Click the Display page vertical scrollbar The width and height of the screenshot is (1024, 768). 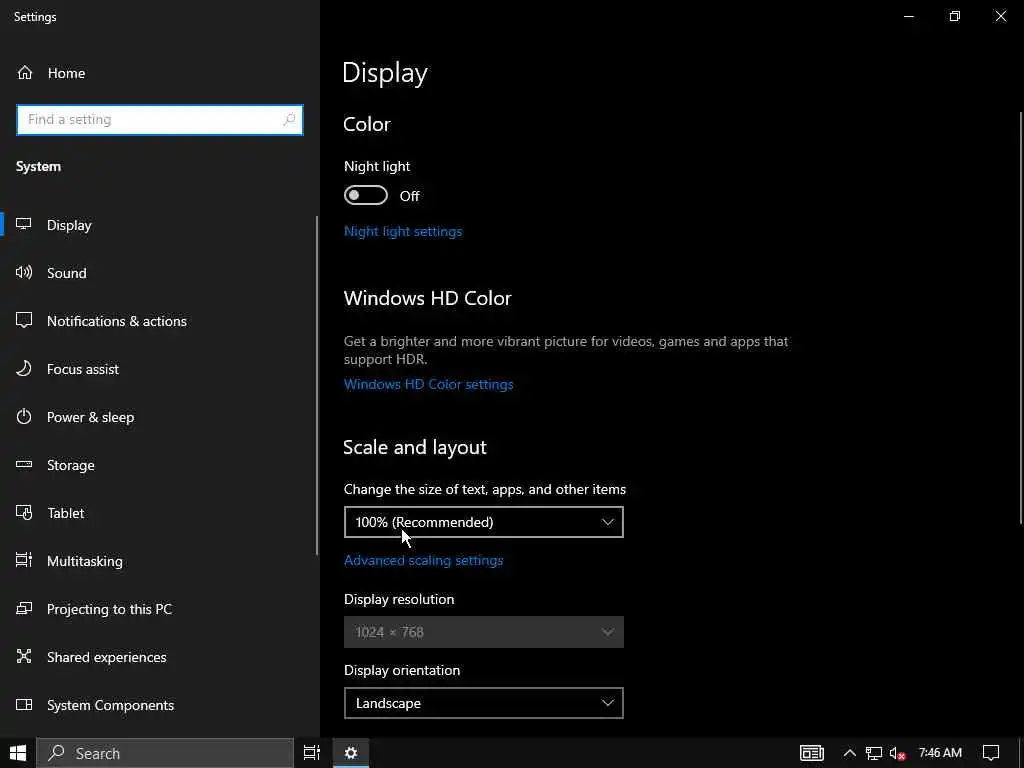click(x=1021, y=317)
